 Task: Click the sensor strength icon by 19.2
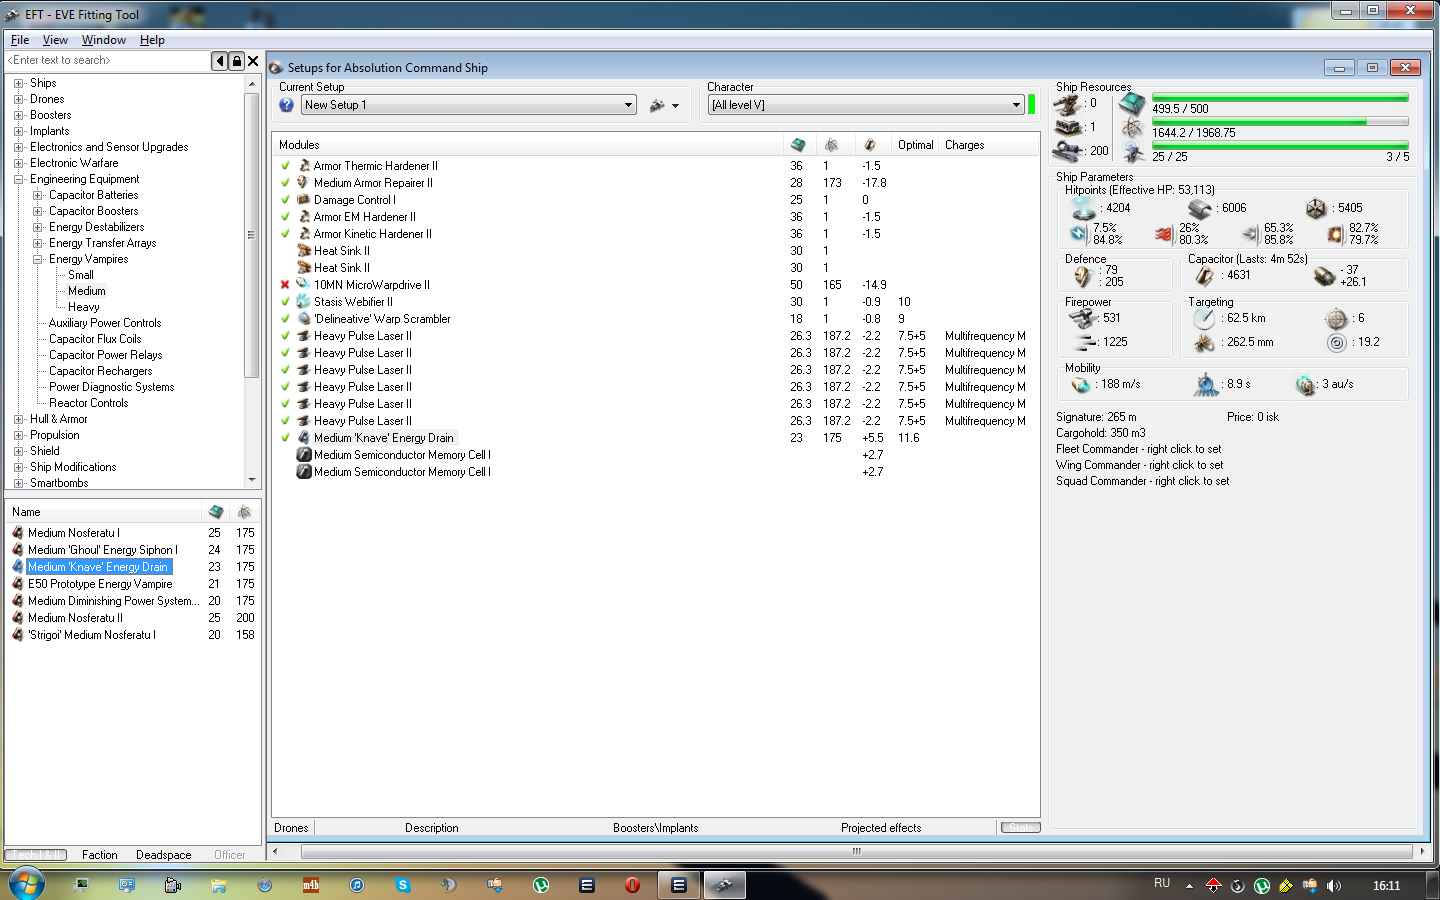pos(1337,343)
